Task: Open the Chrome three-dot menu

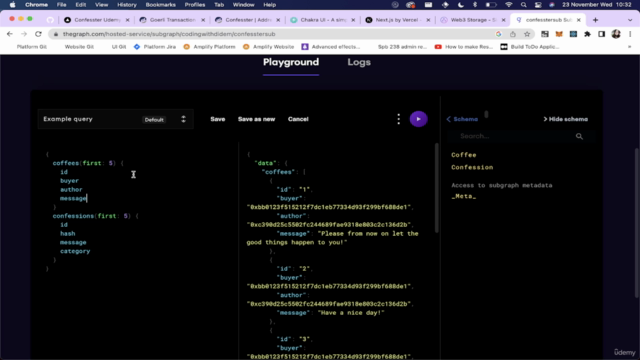Action: pos(630,34)
